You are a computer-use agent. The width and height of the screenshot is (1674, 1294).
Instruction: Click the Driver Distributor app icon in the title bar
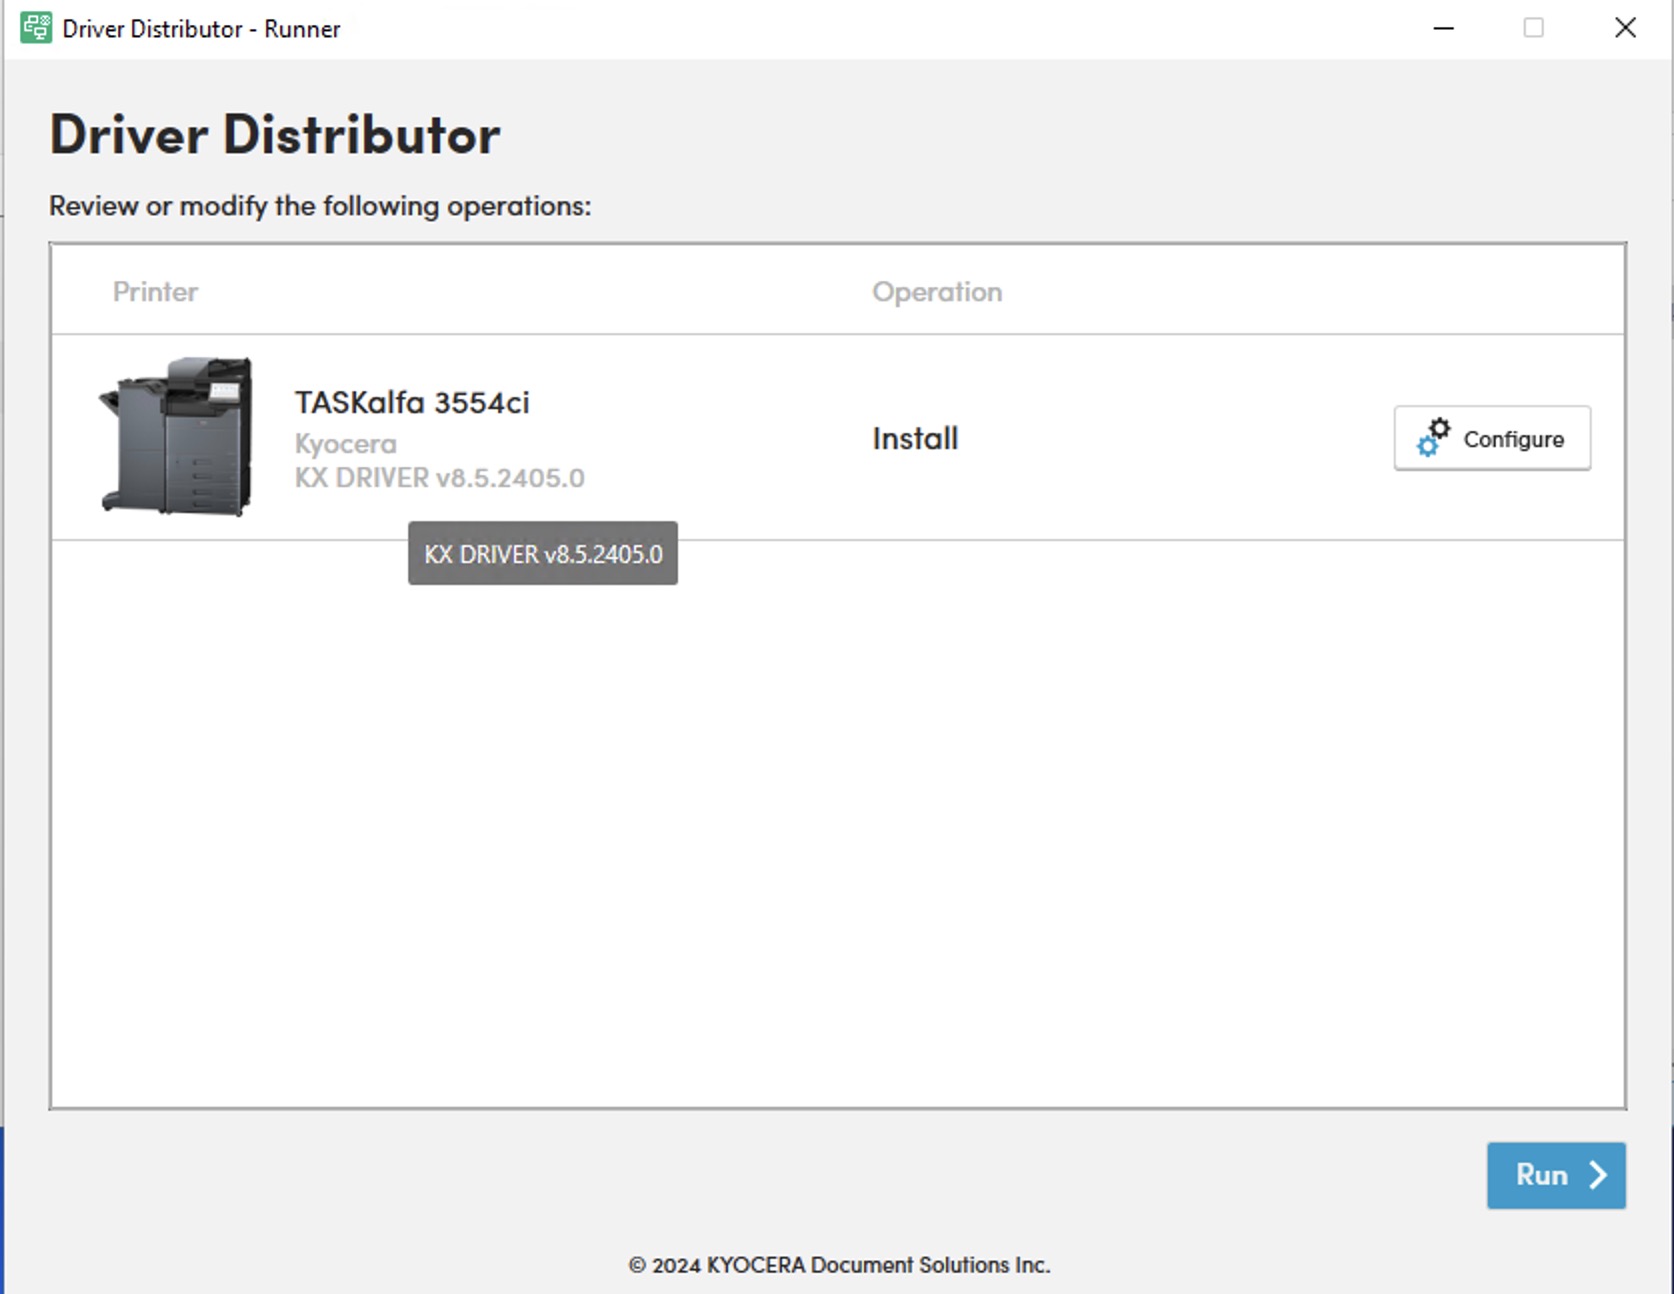[x=36, y=28]
